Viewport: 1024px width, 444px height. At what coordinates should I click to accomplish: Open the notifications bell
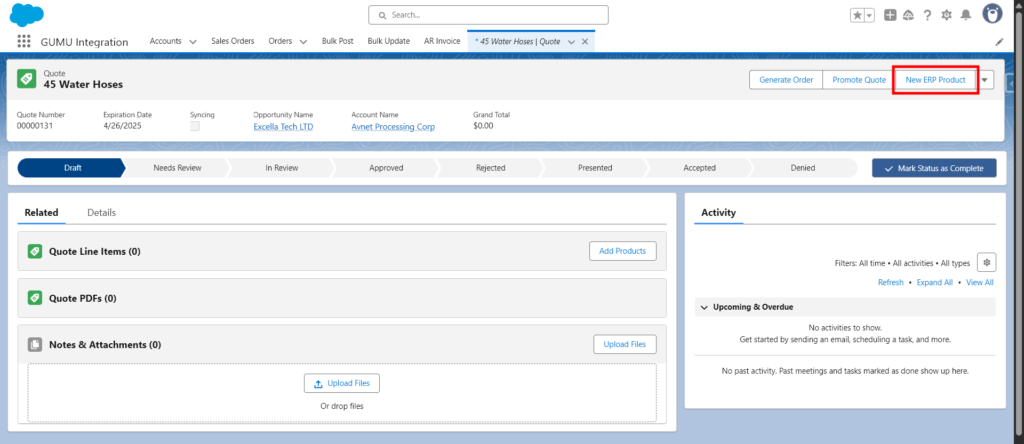click(965, 15)
